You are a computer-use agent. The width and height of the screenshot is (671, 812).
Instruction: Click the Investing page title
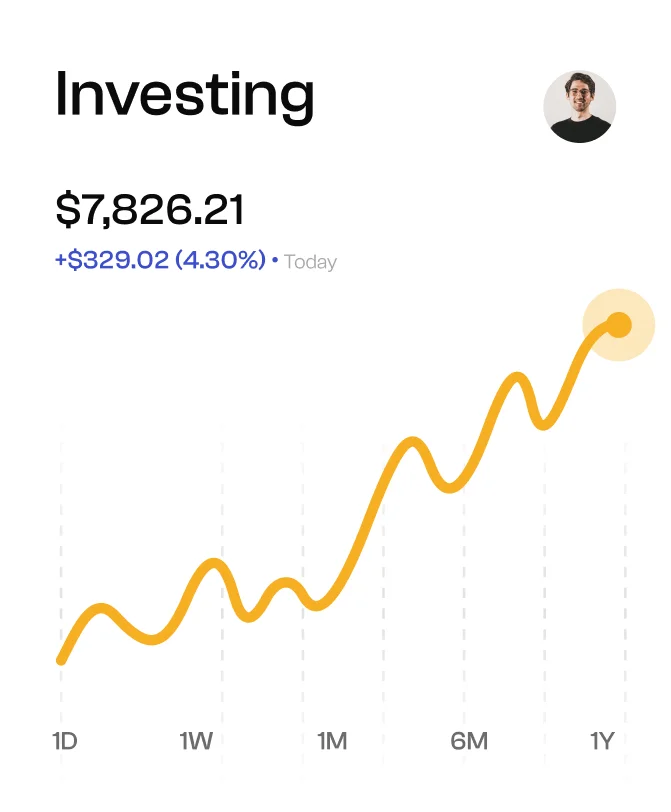[x=185, y=95]
